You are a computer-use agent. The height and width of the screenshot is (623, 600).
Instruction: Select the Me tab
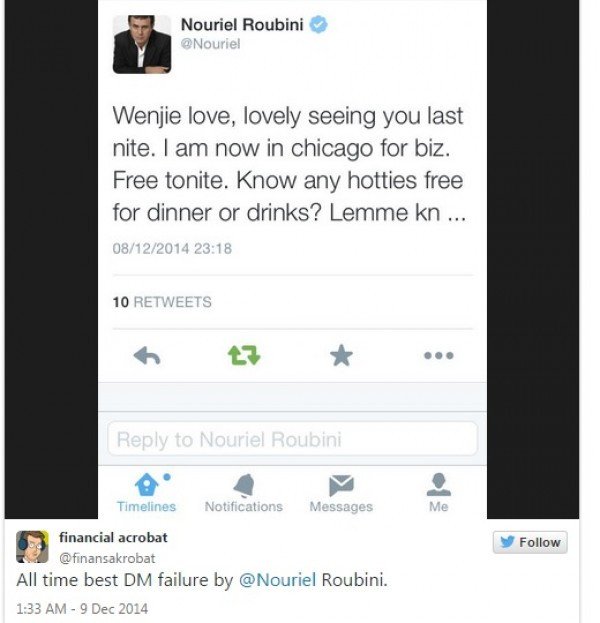(x=438, y=494)
